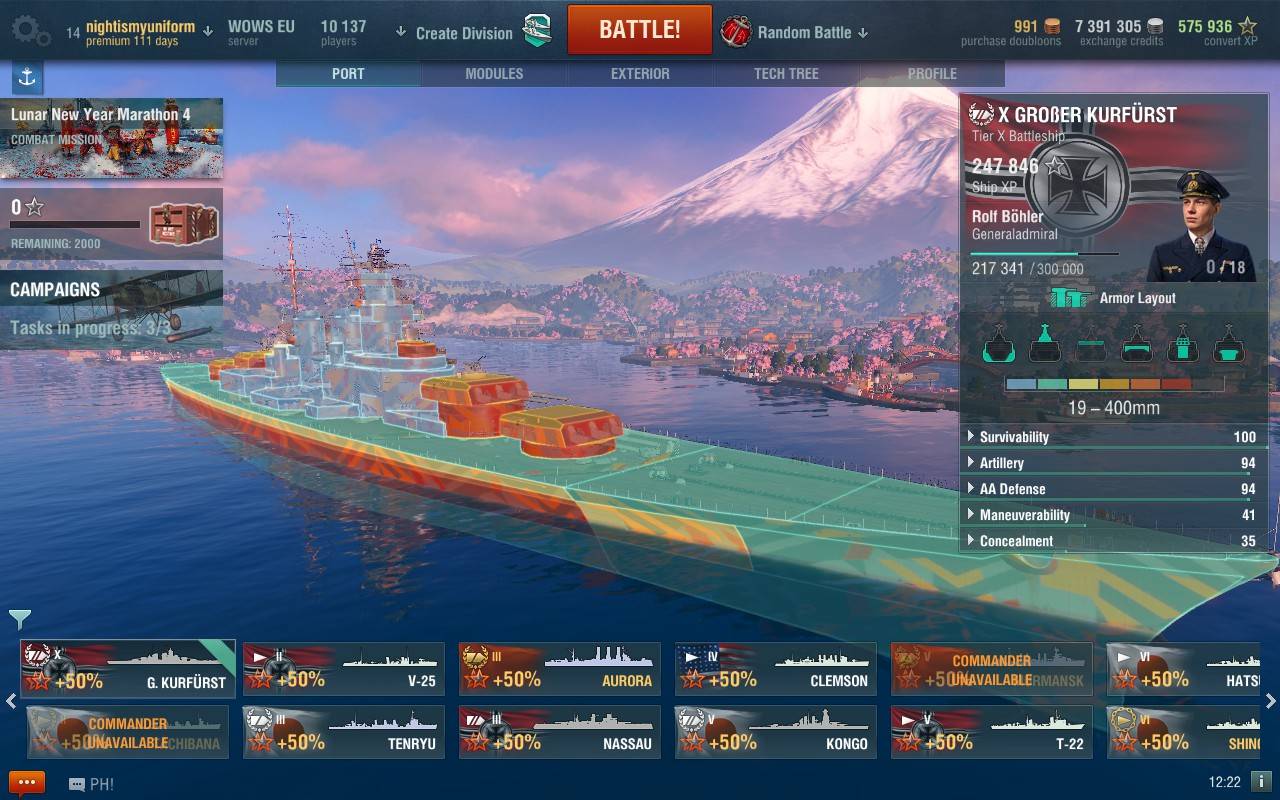Open the container crate icon
This screenshot has height=800, width=1280.
[177, 223]
